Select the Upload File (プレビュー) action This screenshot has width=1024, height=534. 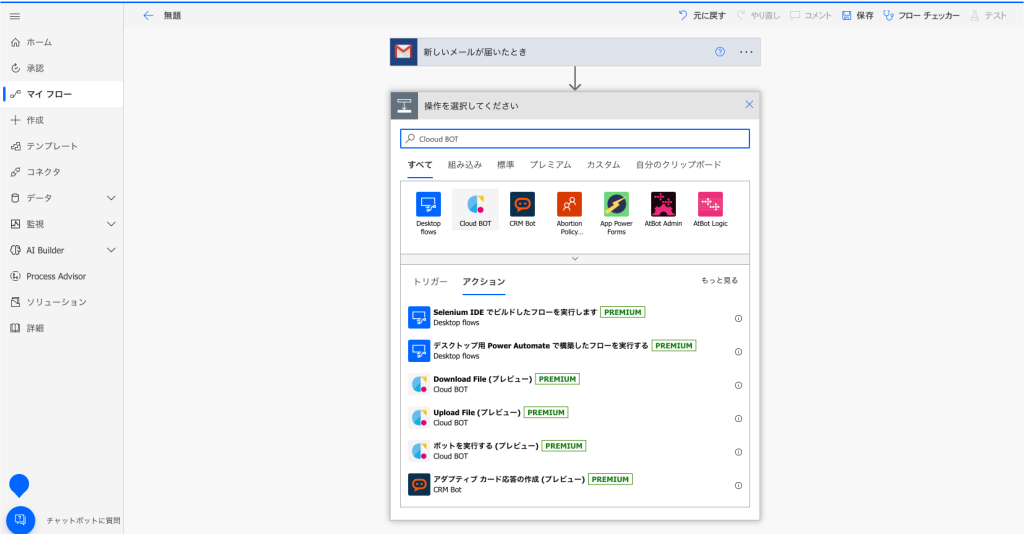[x=575, y=418]
